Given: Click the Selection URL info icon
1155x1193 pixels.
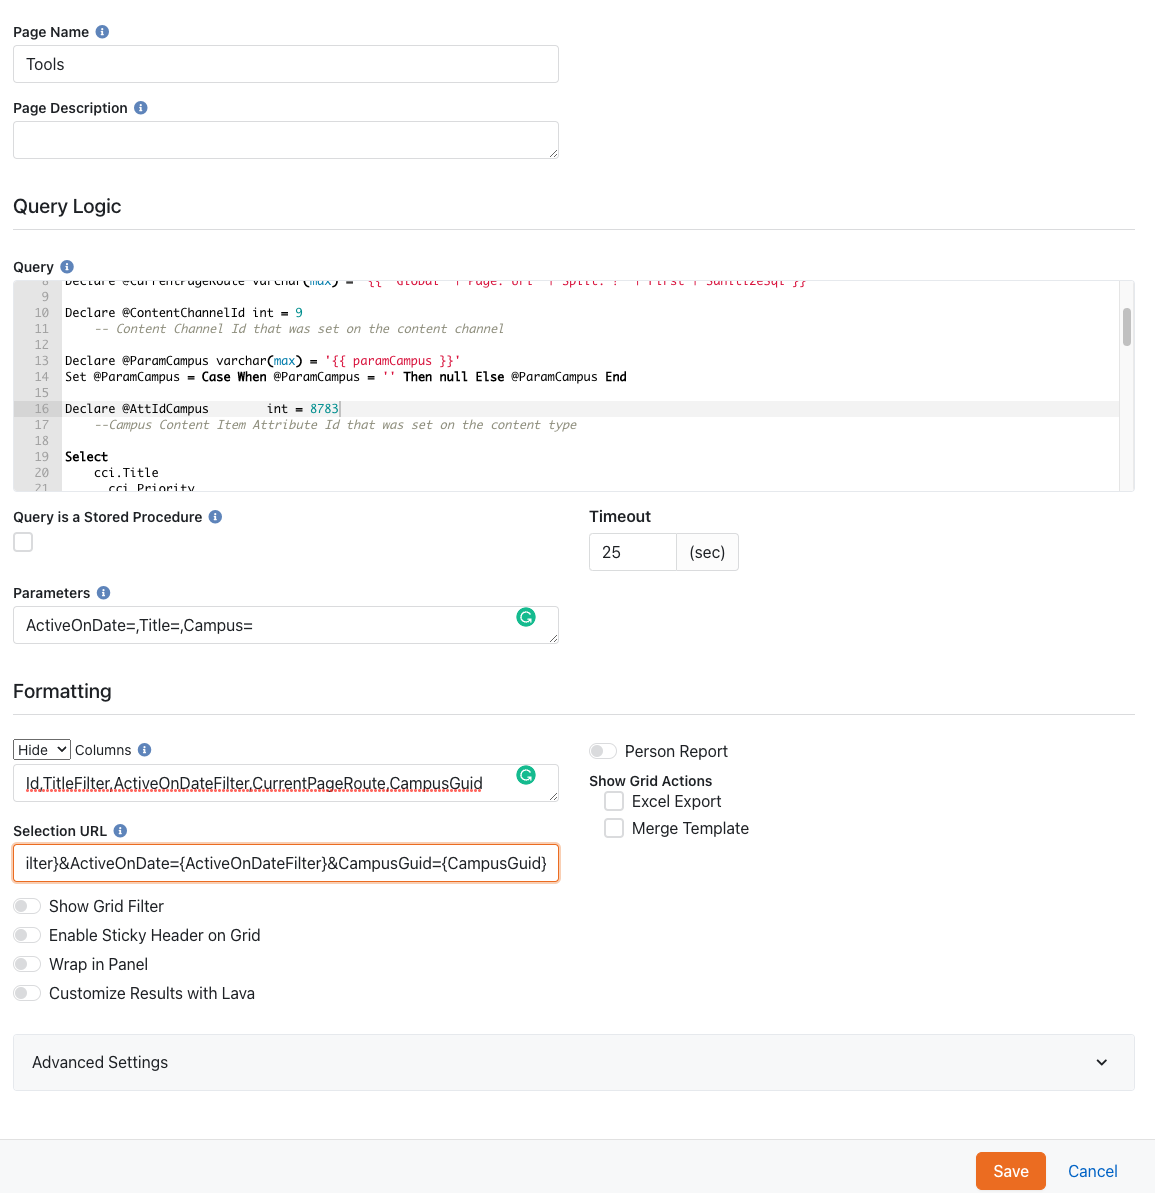Looking at the screenshot, I should [120, 831].
